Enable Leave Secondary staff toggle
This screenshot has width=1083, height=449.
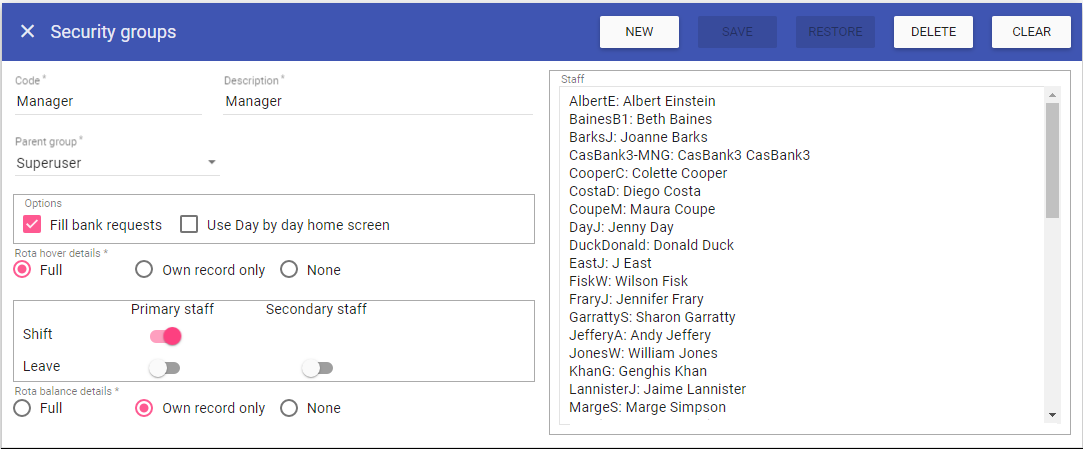point(317,368)
